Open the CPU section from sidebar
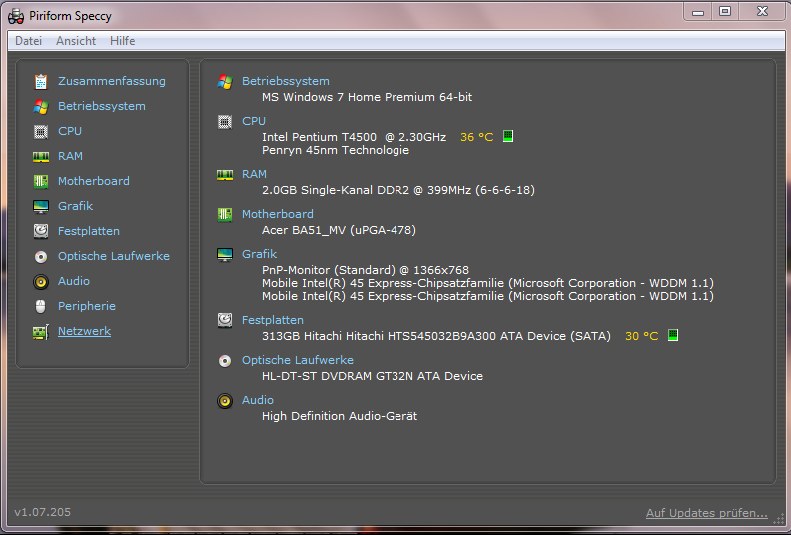Viewport: 791px width, 535px height. [x=70, y=131]
